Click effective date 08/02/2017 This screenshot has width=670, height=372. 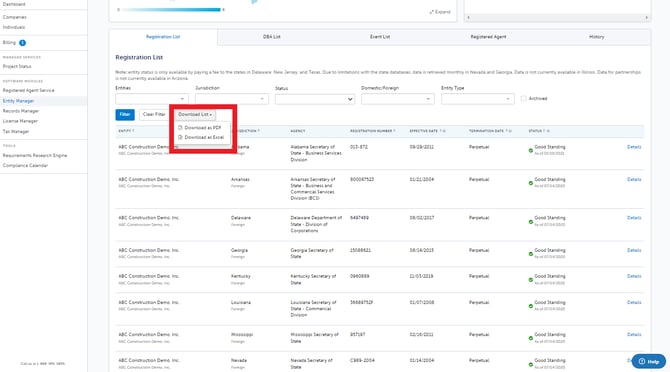422,218
